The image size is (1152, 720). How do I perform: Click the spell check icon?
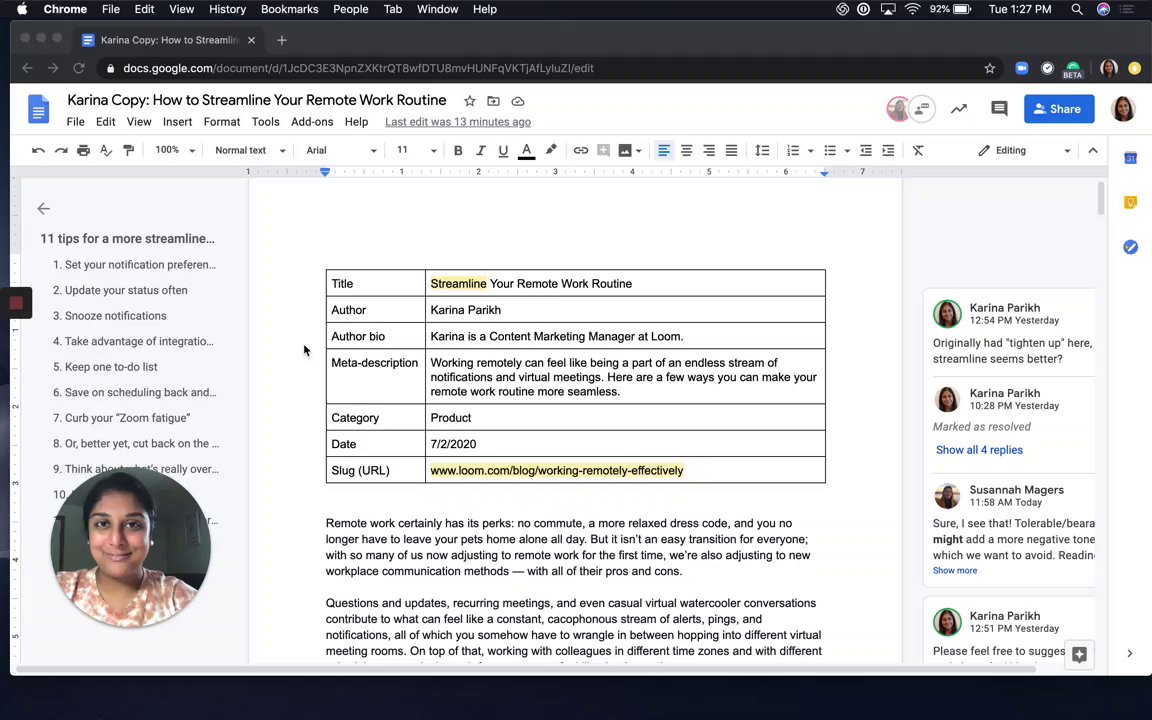106,150
